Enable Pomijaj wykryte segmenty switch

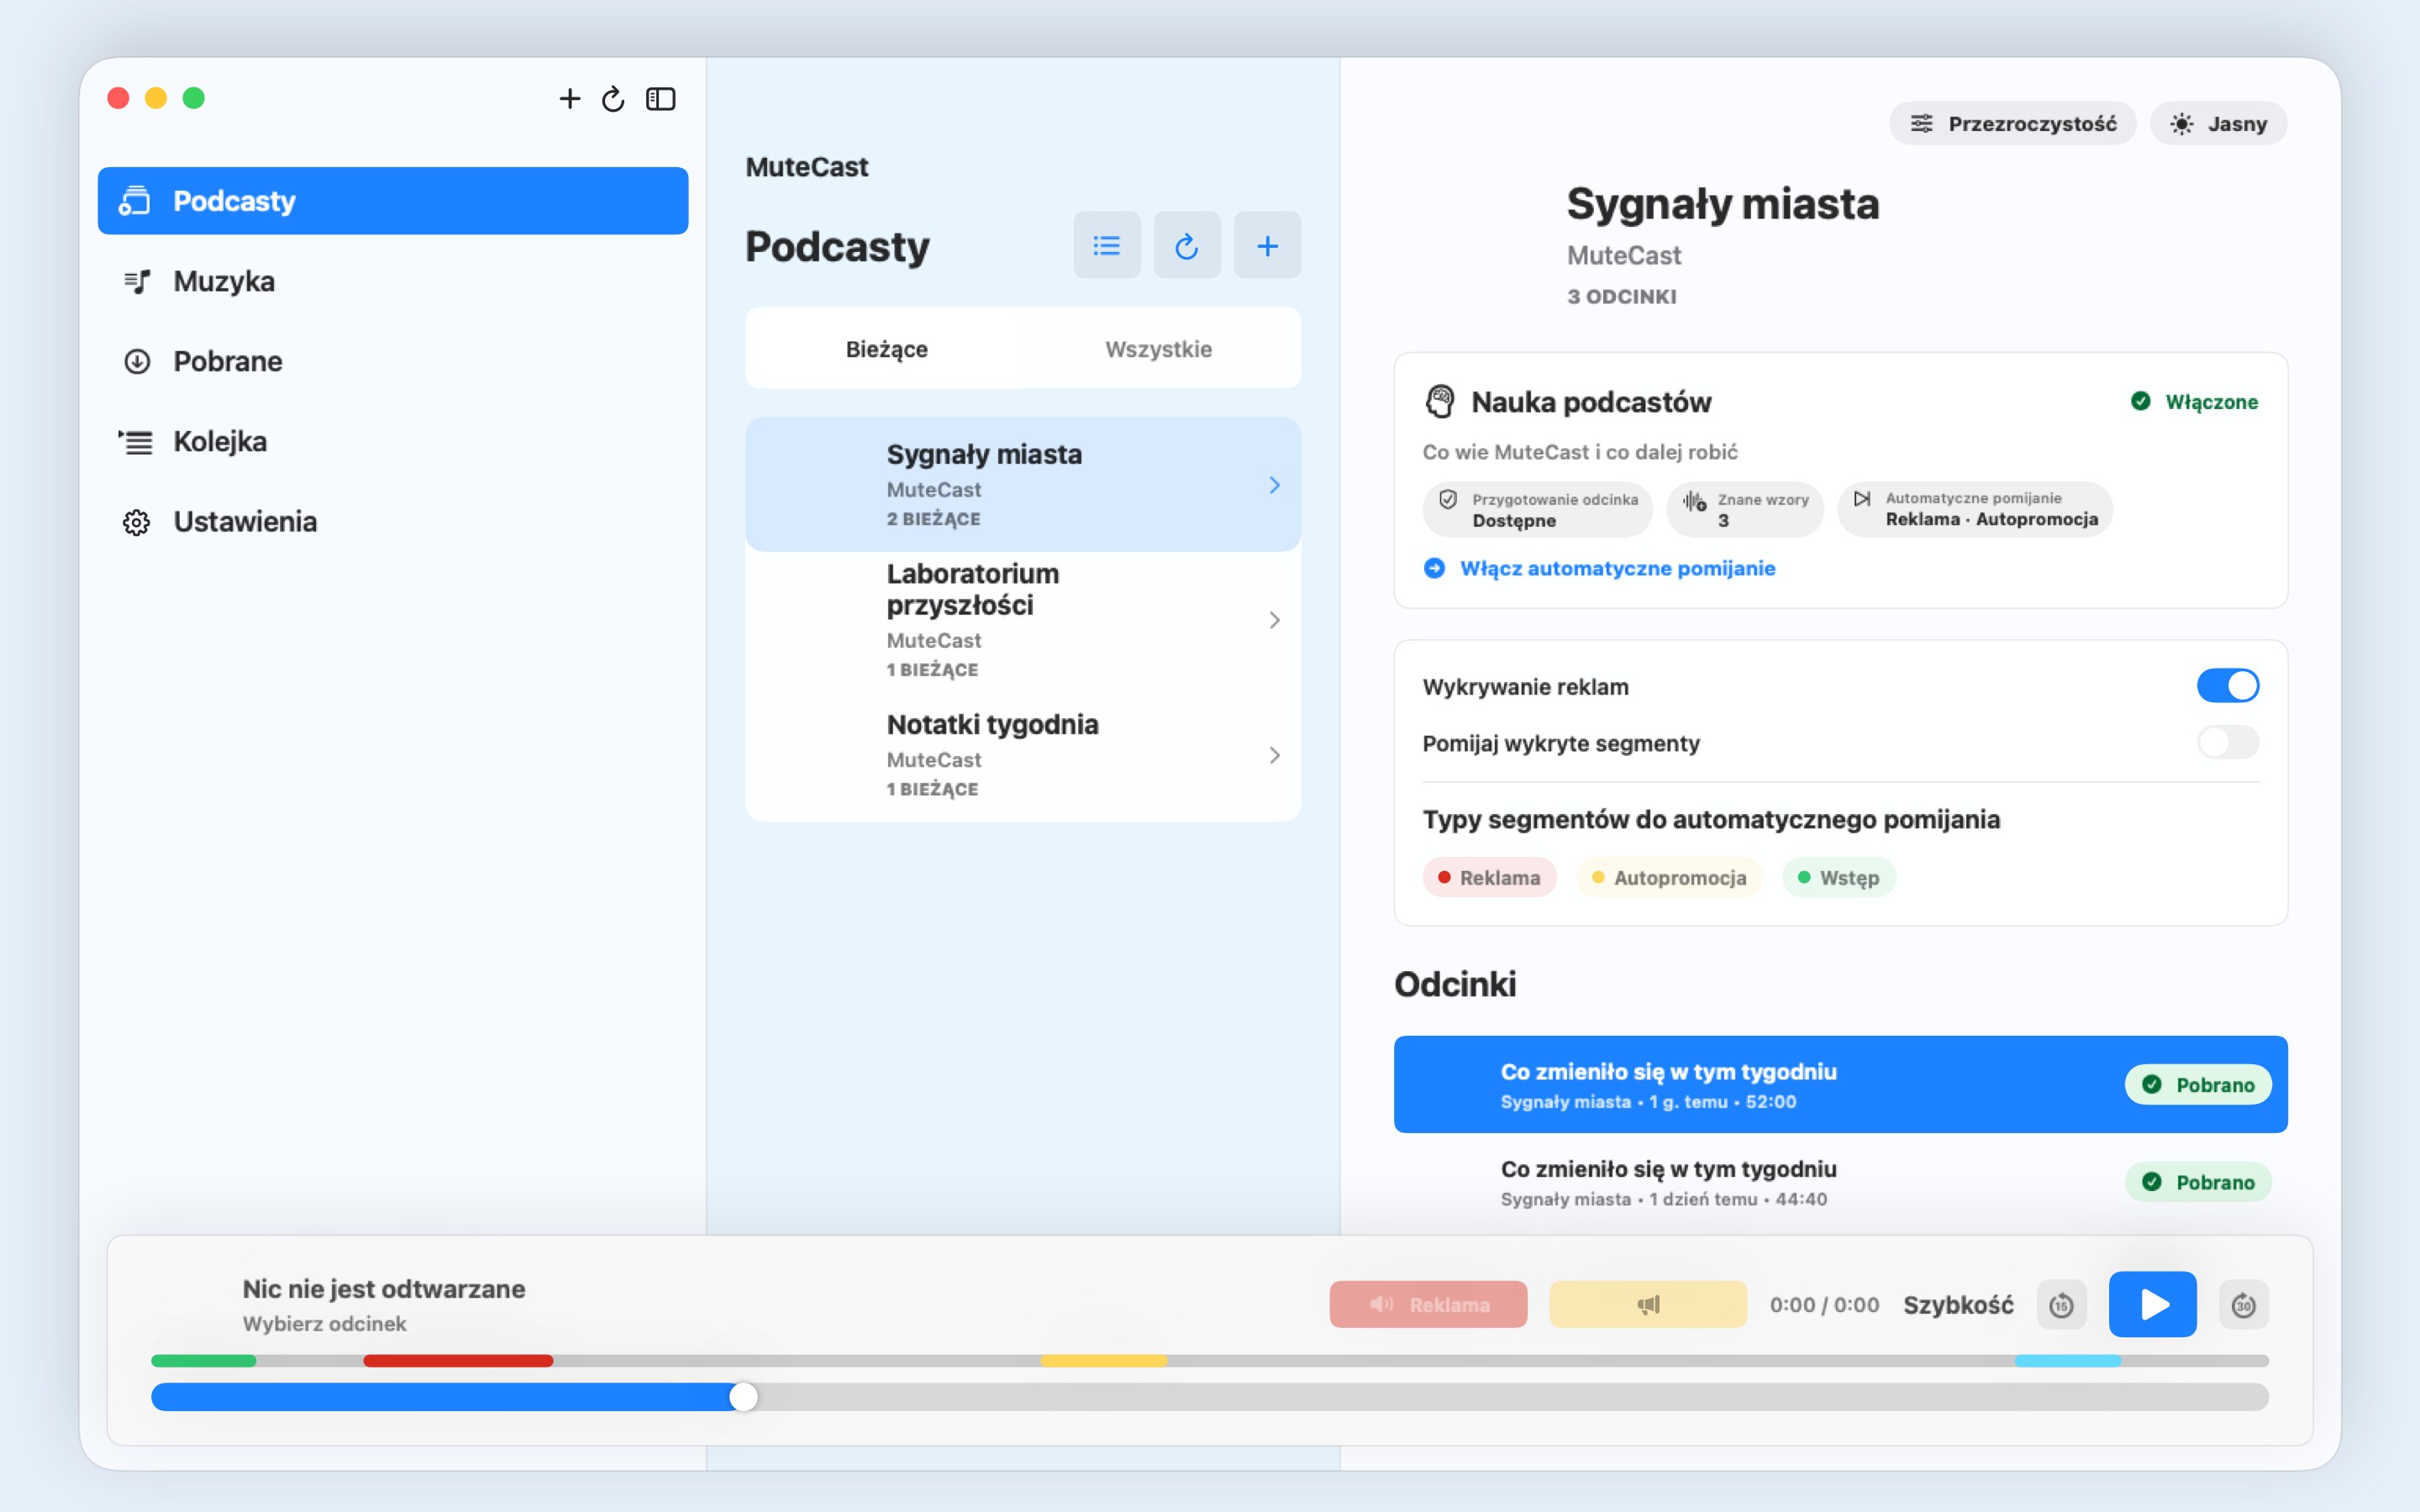tap(2227, 742)
